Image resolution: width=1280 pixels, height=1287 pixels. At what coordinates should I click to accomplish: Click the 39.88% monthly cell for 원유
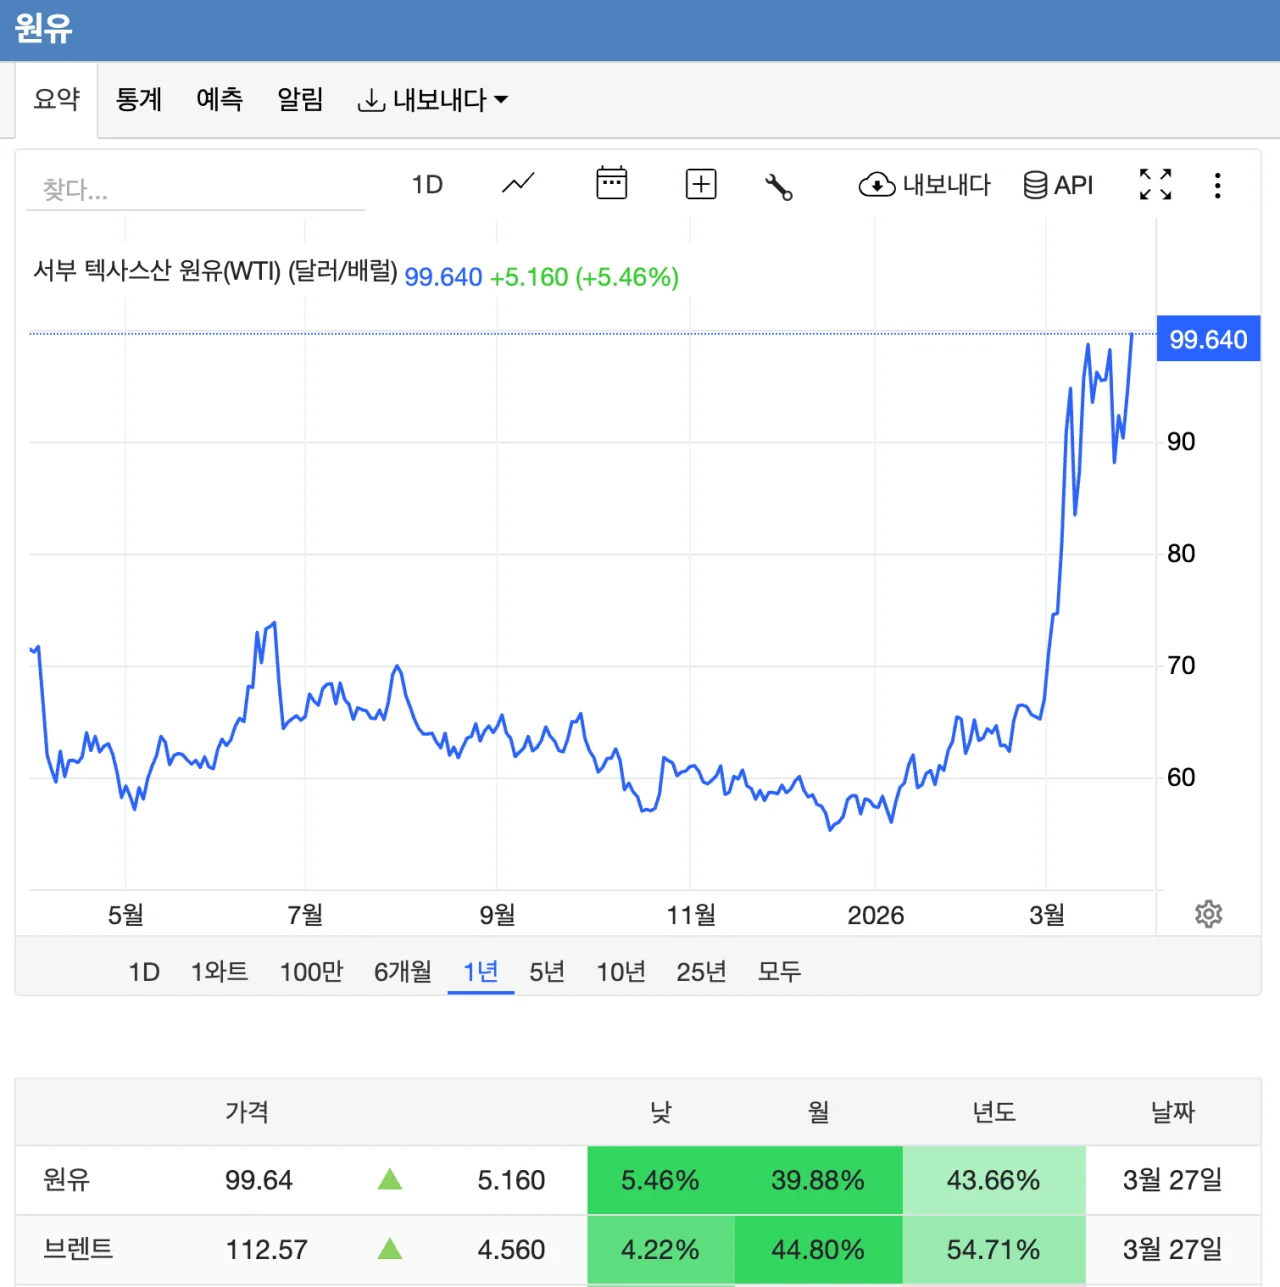pos(818,1181)
